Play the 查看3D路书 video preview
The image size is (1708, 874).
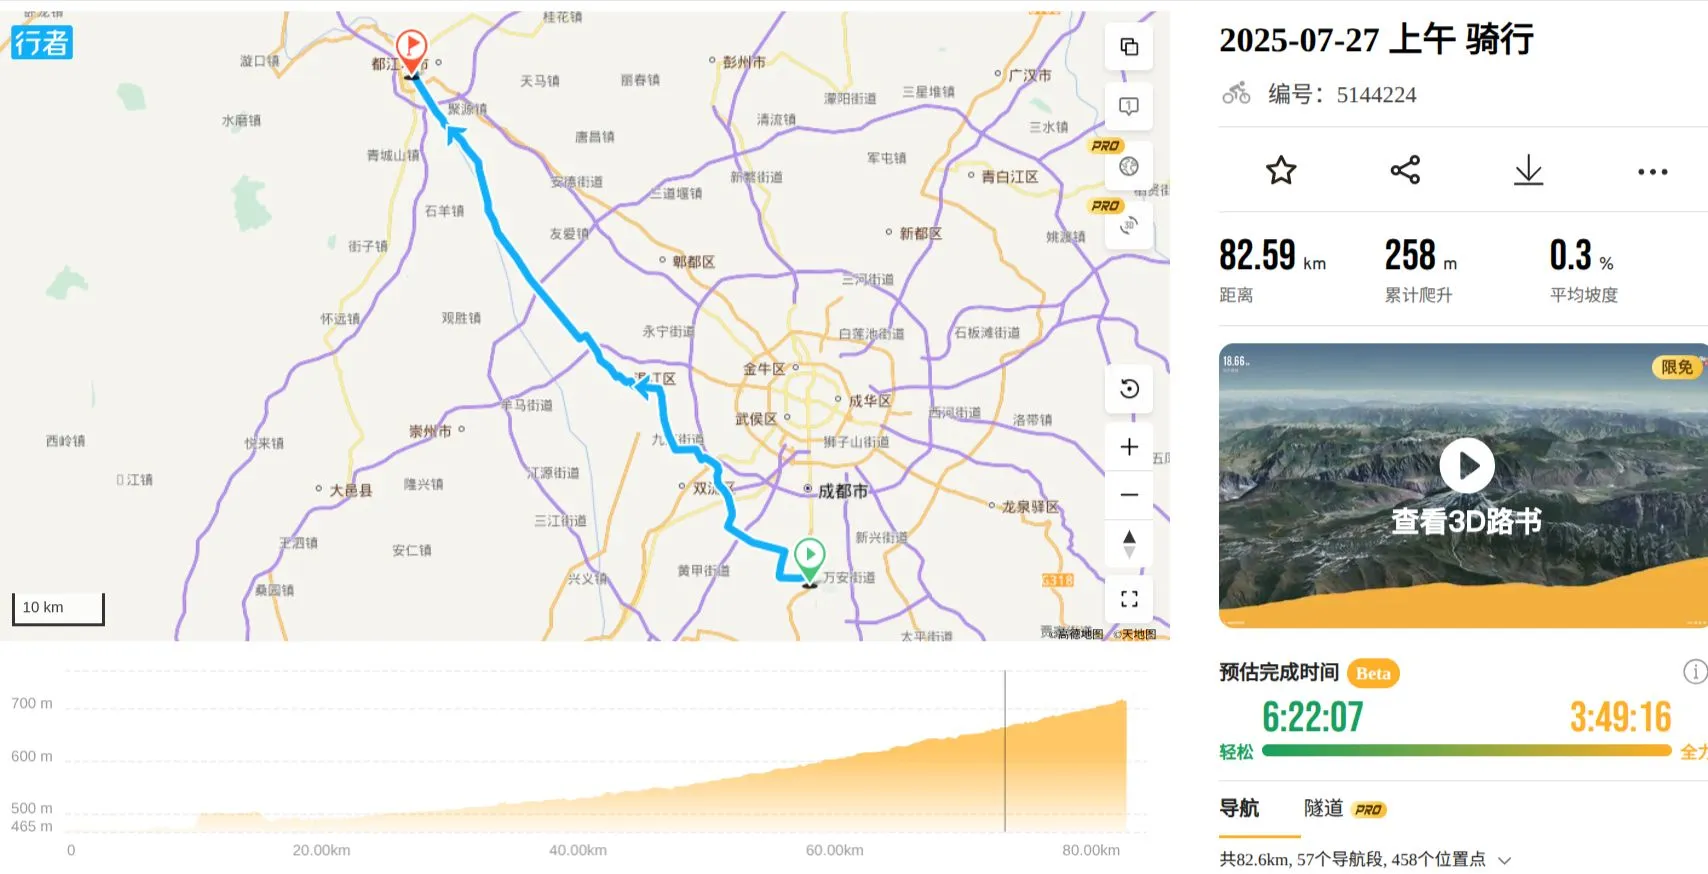pos(1466,466)
